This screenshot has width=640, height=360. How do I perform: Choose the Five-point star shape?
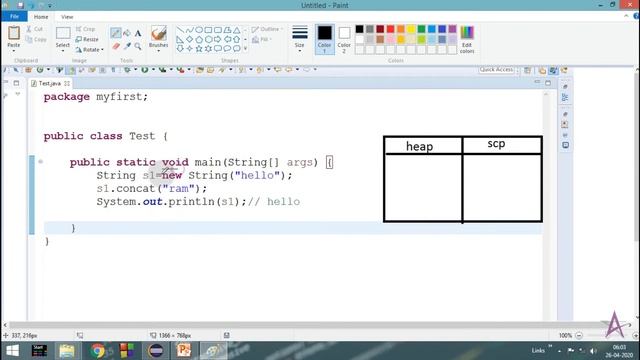coord(199,49)
